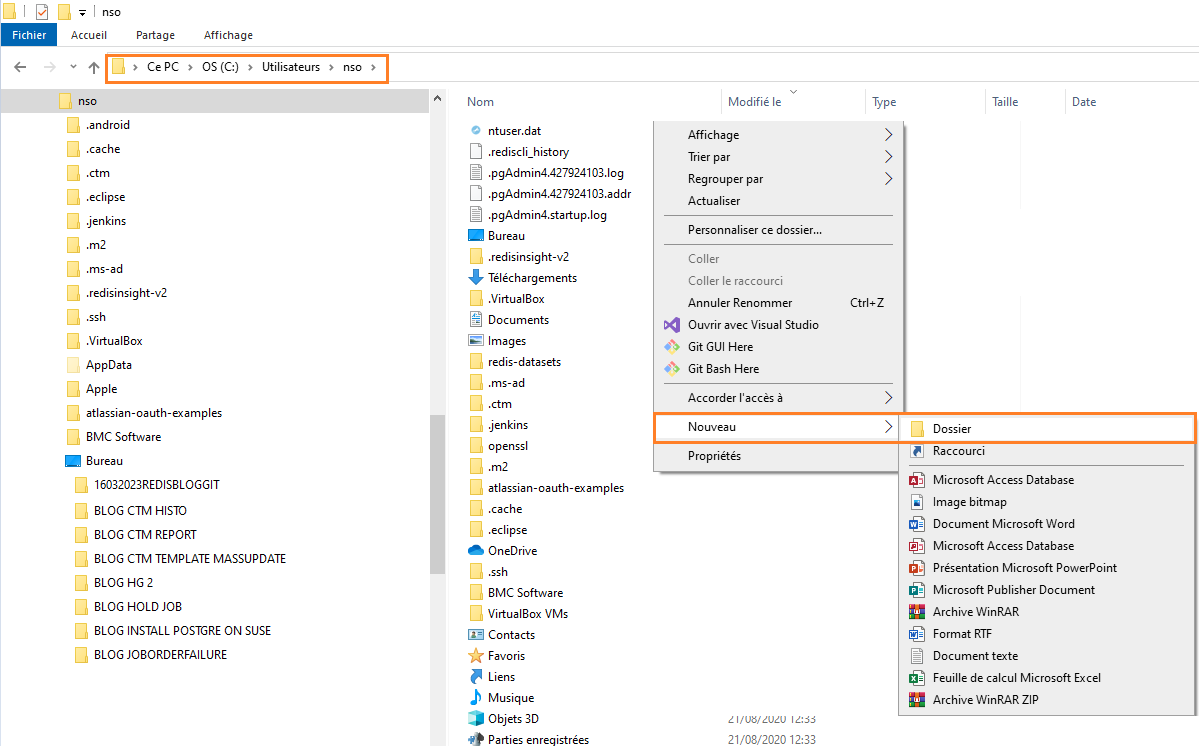Choose Propriétés from the context menu
This screenshot has height=746, width=1199.
[x=714, y=456]
